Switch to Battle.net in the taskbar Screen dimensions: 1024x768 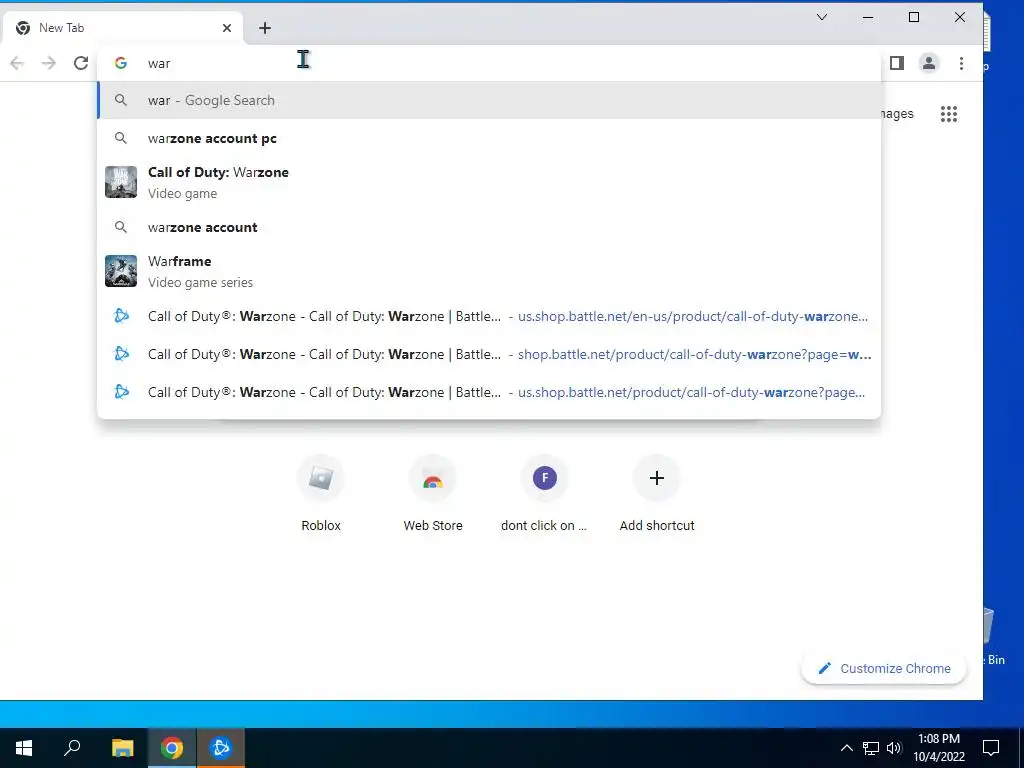[x=221, y=748]
